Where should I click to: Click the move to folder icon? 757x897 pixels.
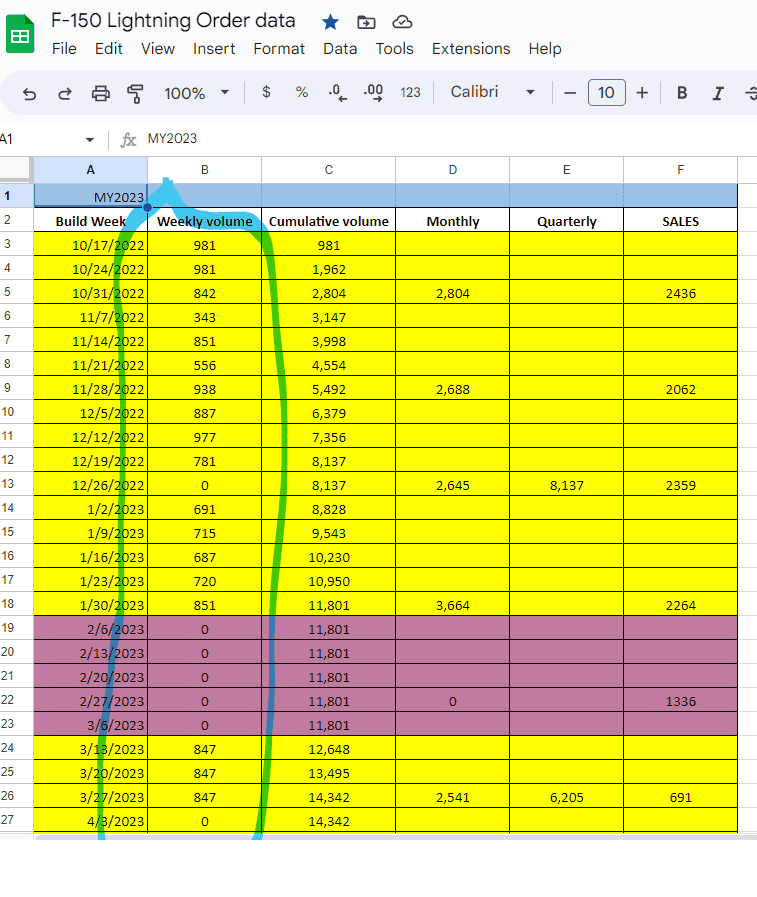click(366, 22)
